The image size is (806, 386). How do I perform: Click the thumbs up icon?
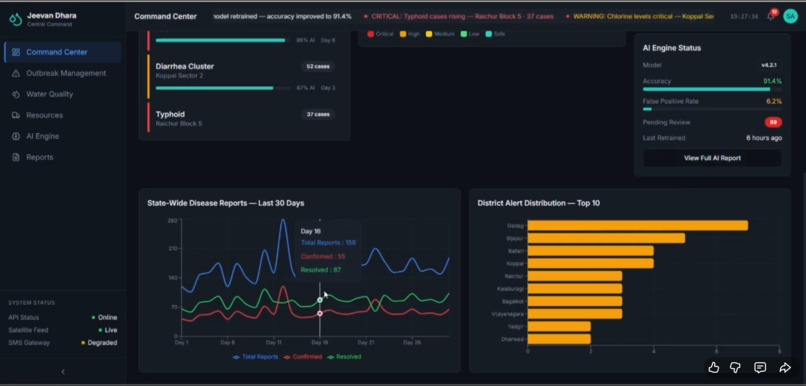713,367
